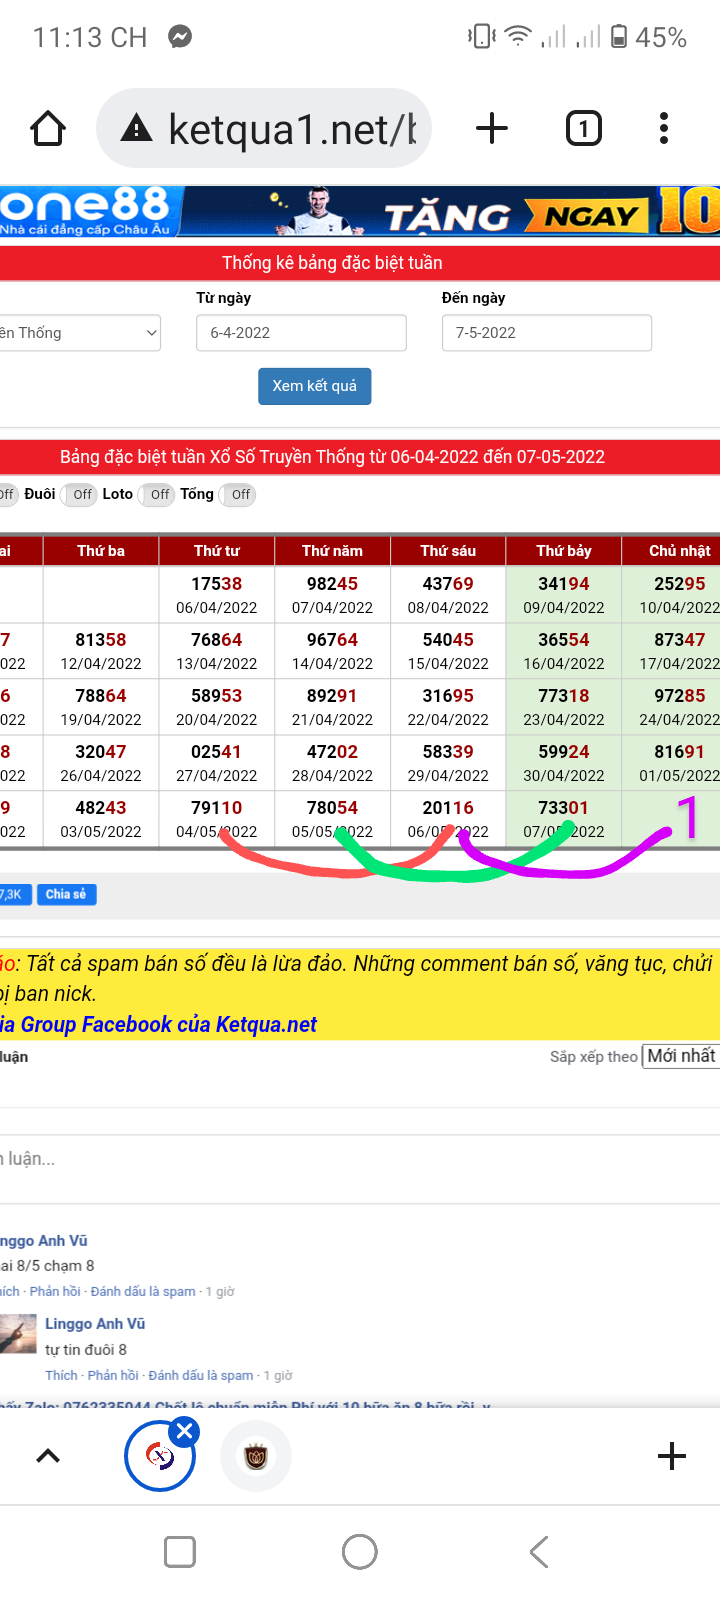720x1600 pixels.
Task: Click Phản hồi under comment tự tin đuôi 8
Action: [113, 1375]
